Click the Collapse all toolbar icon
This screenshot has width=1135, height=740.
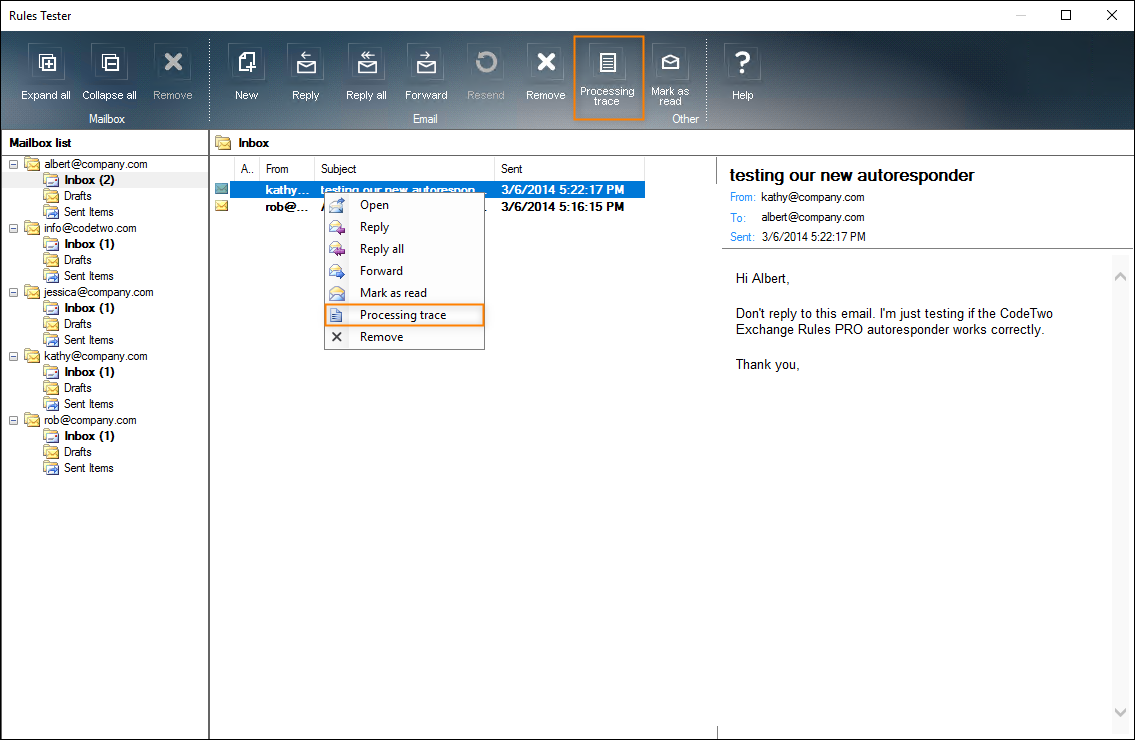point(110,63)
